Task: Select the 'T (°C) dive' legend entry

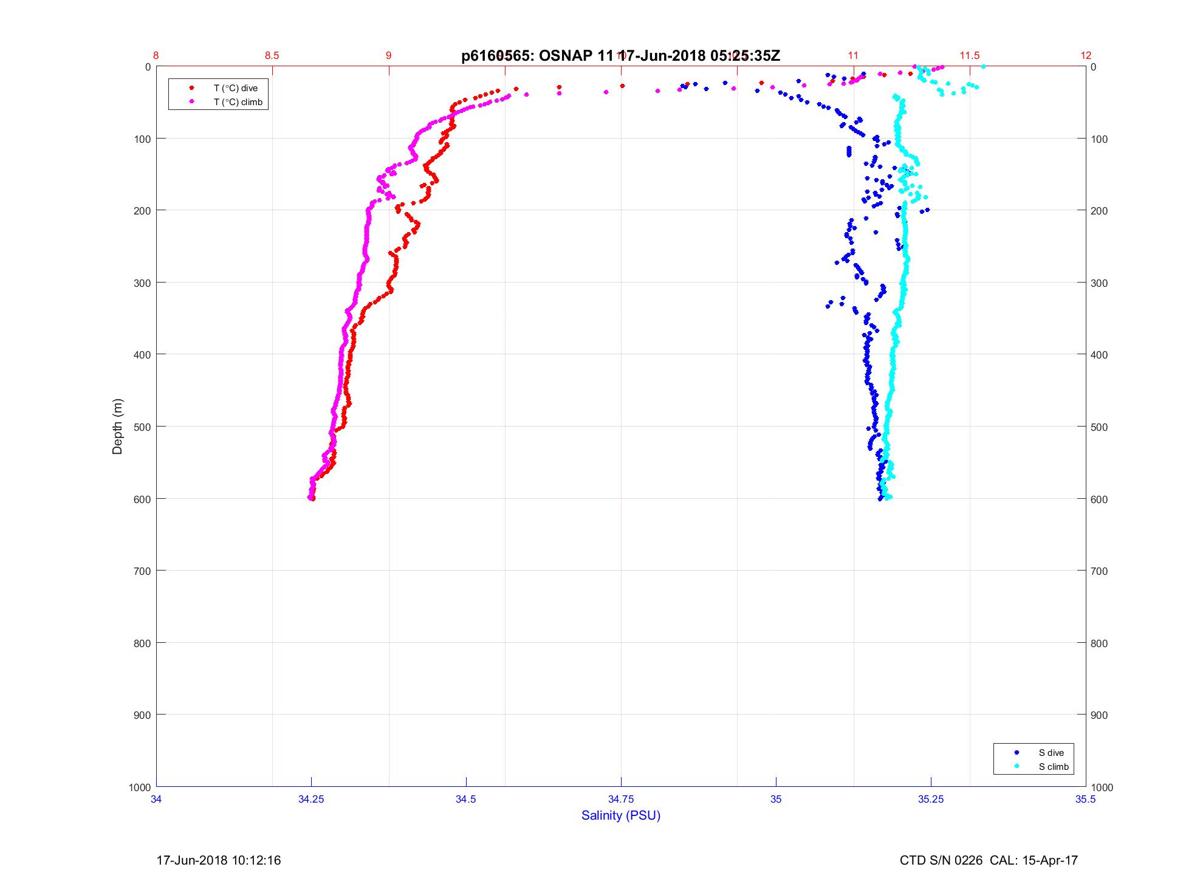Action: click(x=235, y=88)
